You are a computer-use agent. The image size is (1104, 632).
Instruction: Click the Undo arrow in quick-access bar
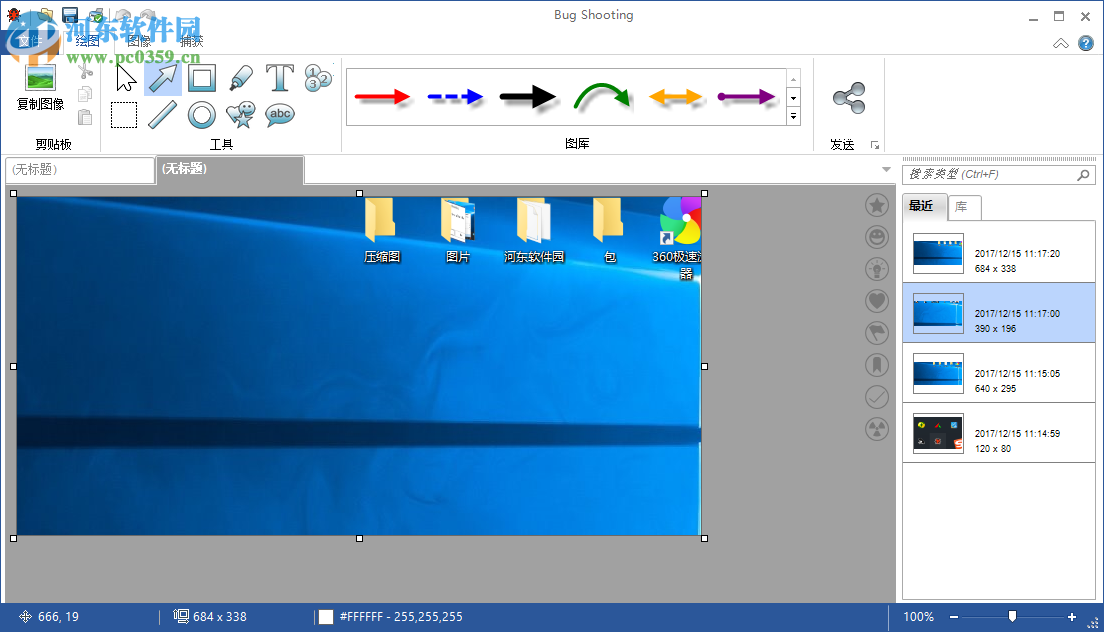pos(123,15)
